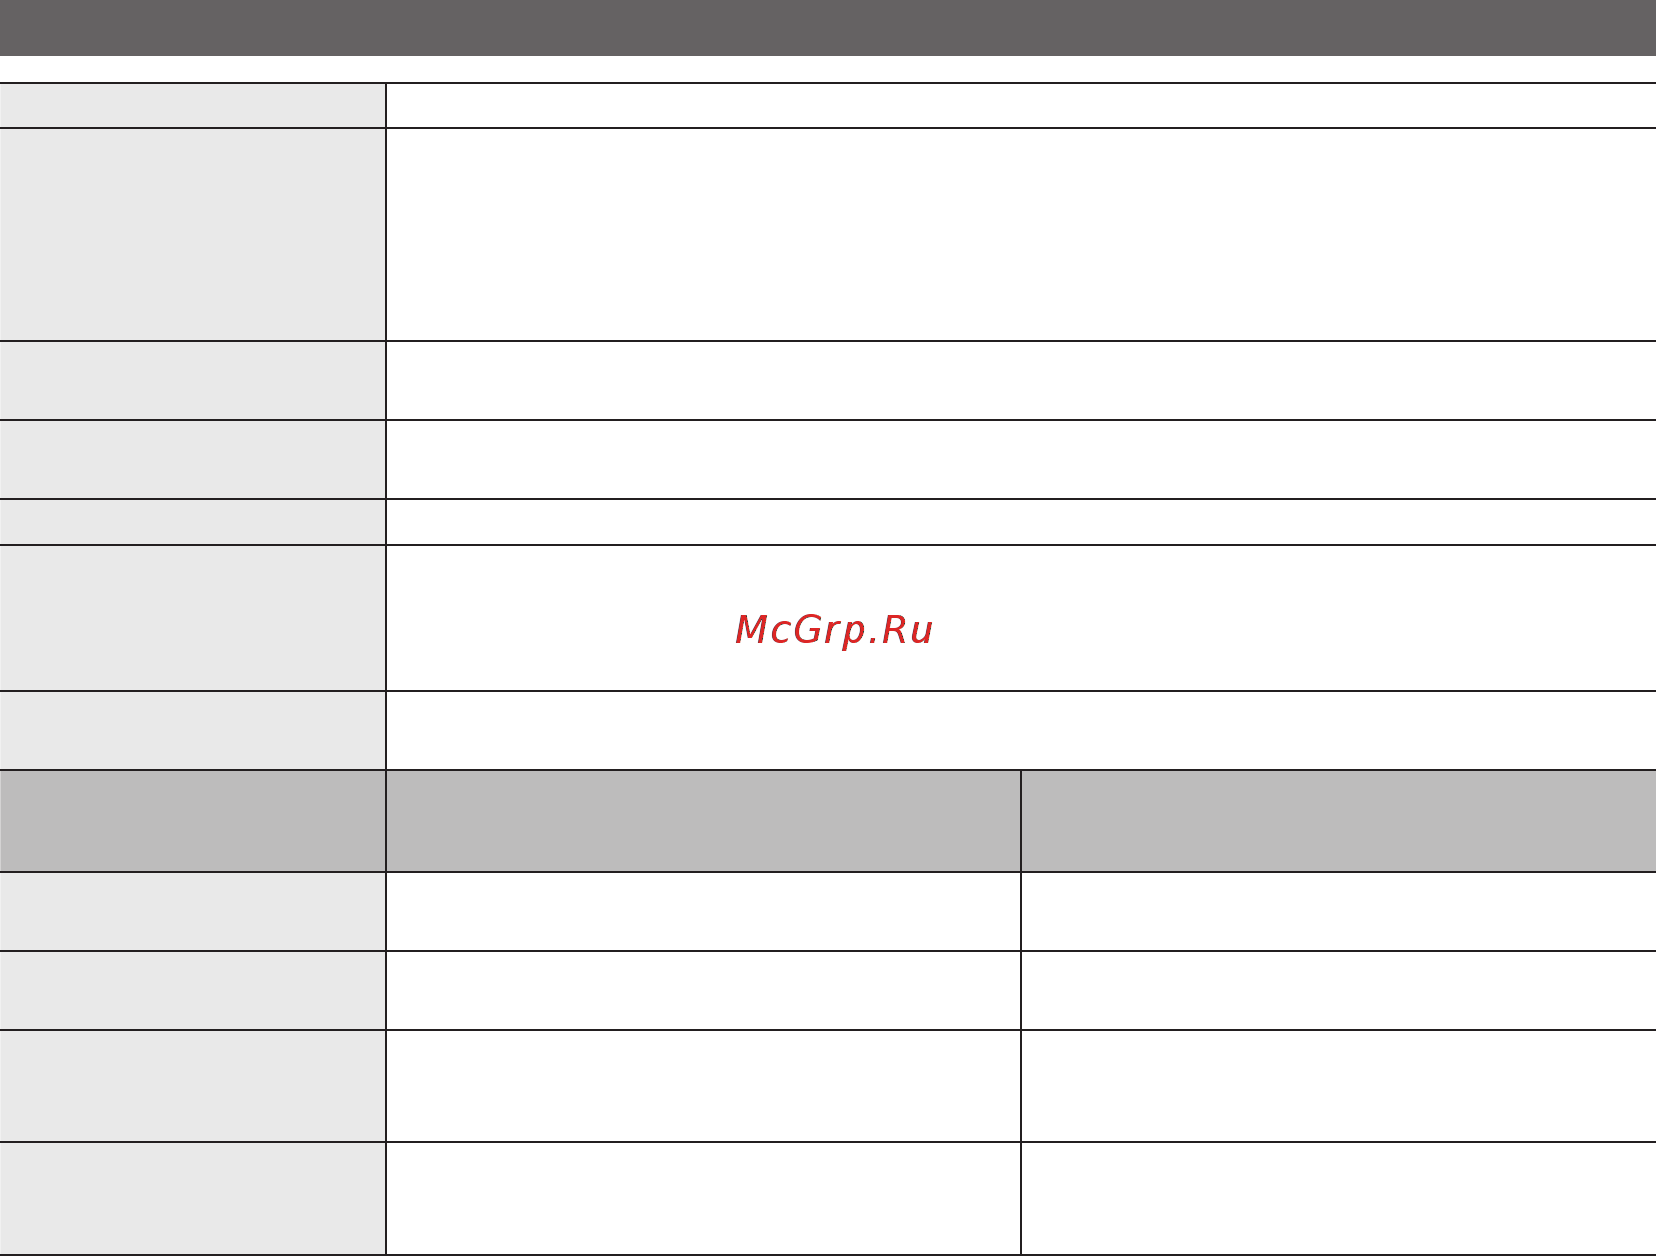The height and width of the screenshot is (1256, 1656).
Task: Click the red McGrp.Ru watermark text
Action: point(834,630)
